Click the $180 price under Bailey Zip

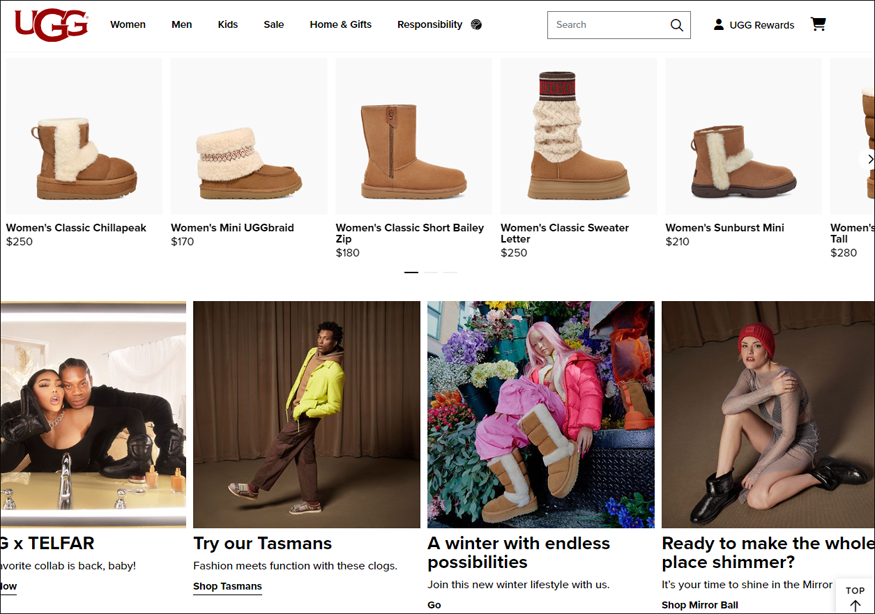[x=348, y=253]
